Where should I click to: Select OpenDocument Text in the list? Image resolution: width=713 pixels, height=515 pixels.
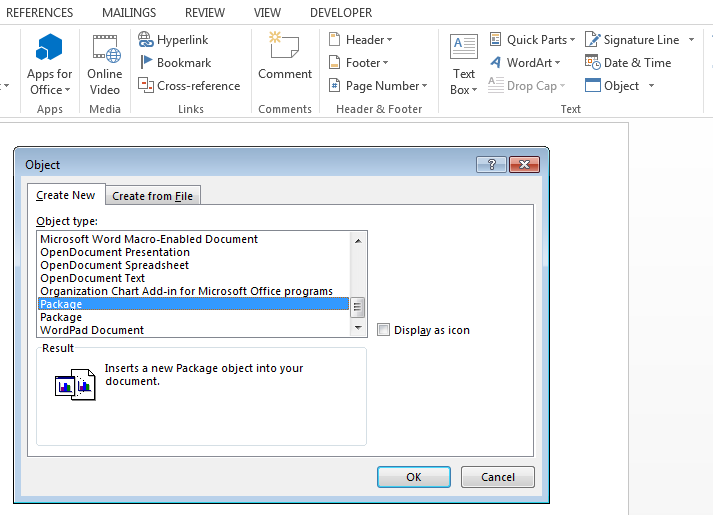194,278
